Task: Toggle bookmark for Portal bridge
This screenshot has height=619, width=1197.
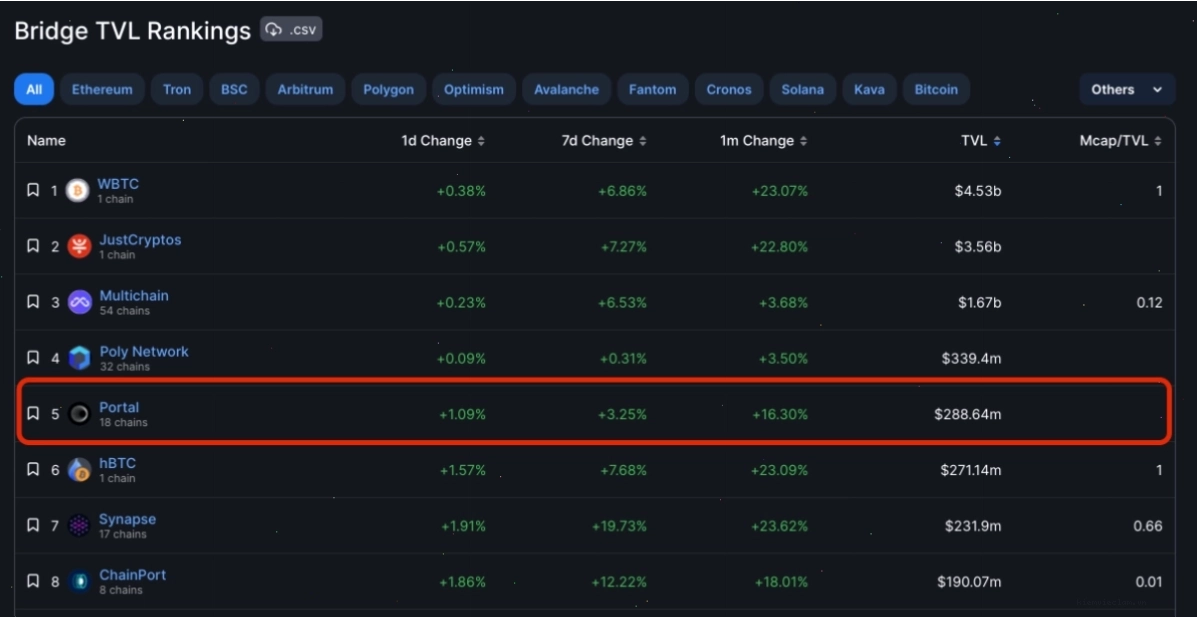Action: (33, 414)
